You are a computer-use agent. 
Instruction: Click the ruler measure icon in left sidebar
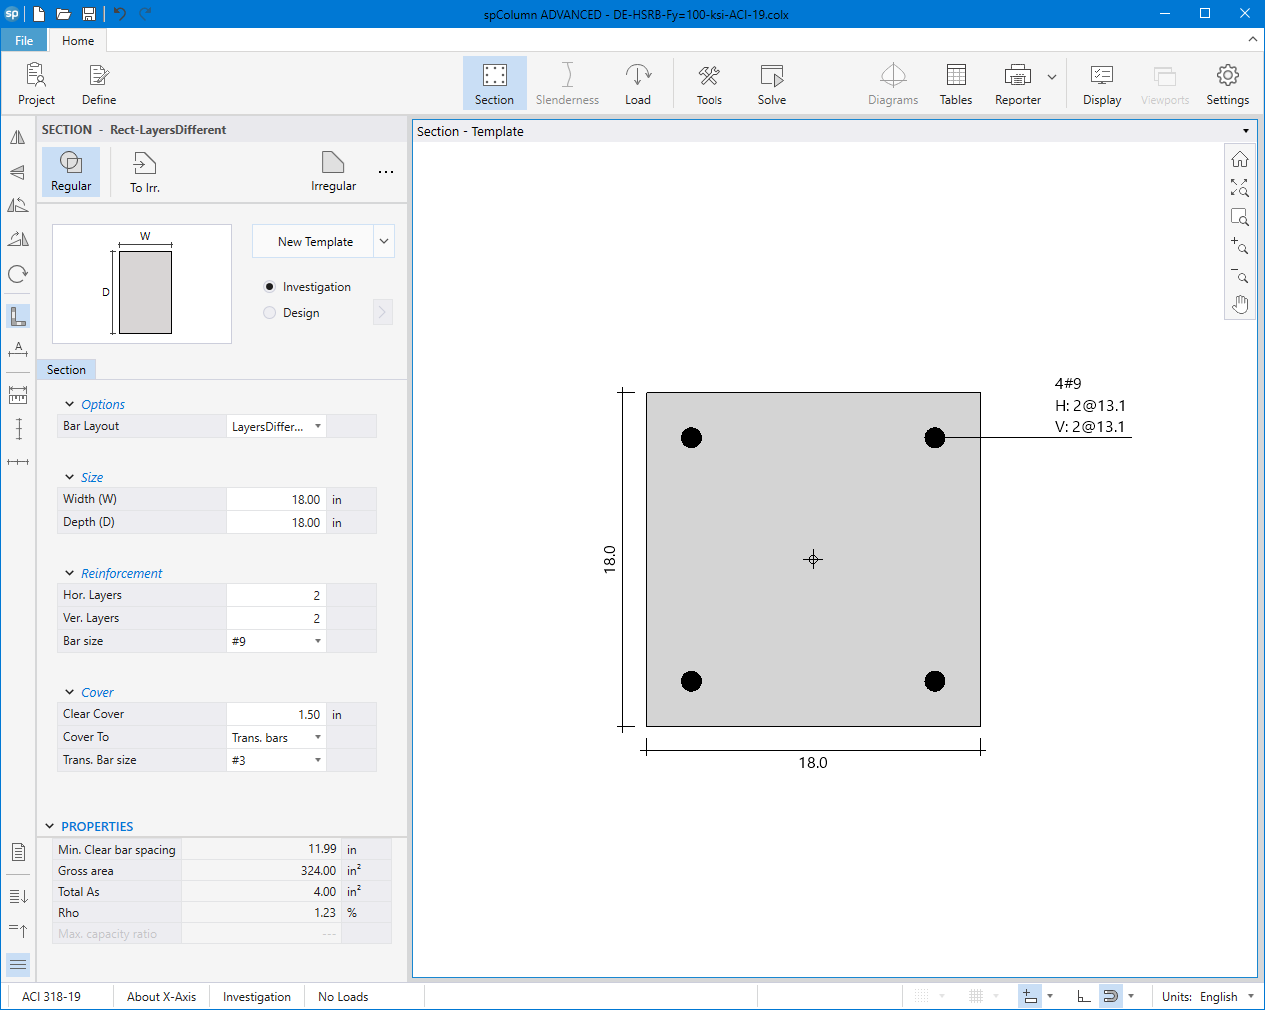[18, 395]
